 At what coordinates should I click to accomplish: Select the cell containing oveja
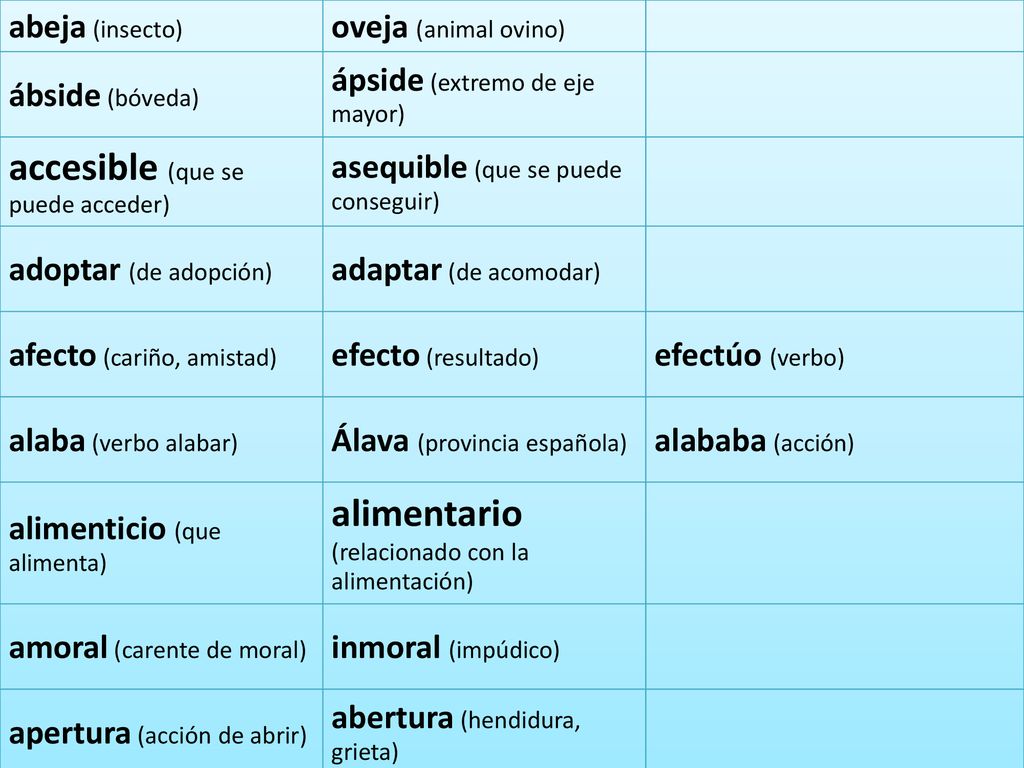[x=484, y=26]
